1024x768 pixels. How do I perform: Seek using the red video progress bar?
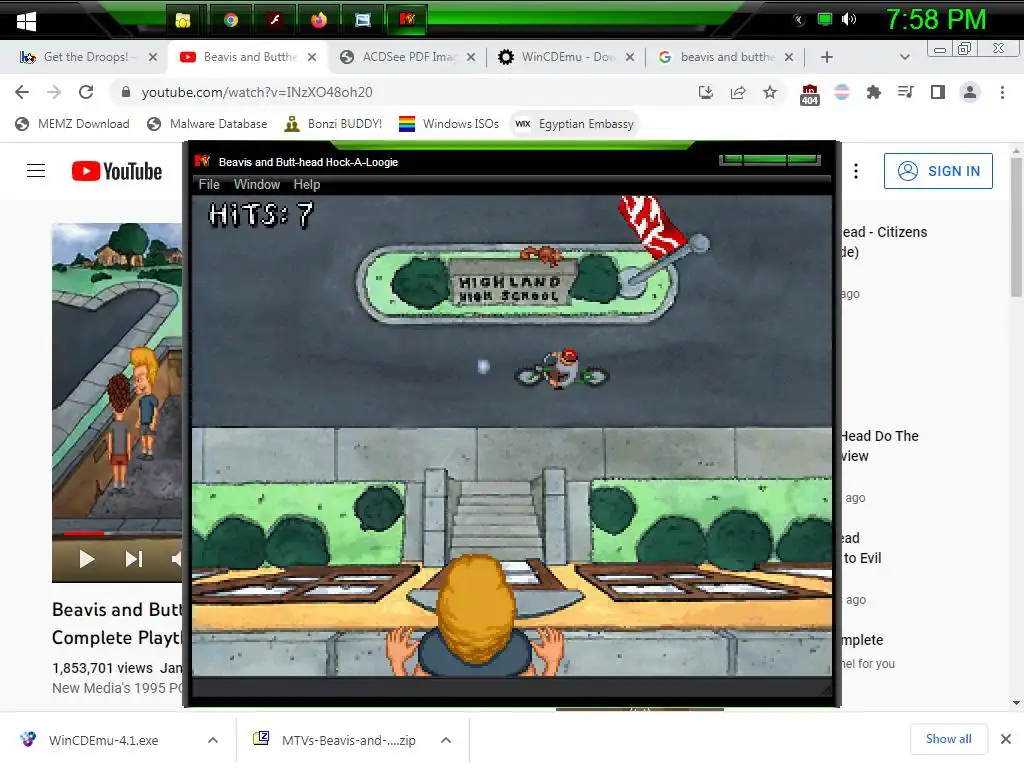84,534
